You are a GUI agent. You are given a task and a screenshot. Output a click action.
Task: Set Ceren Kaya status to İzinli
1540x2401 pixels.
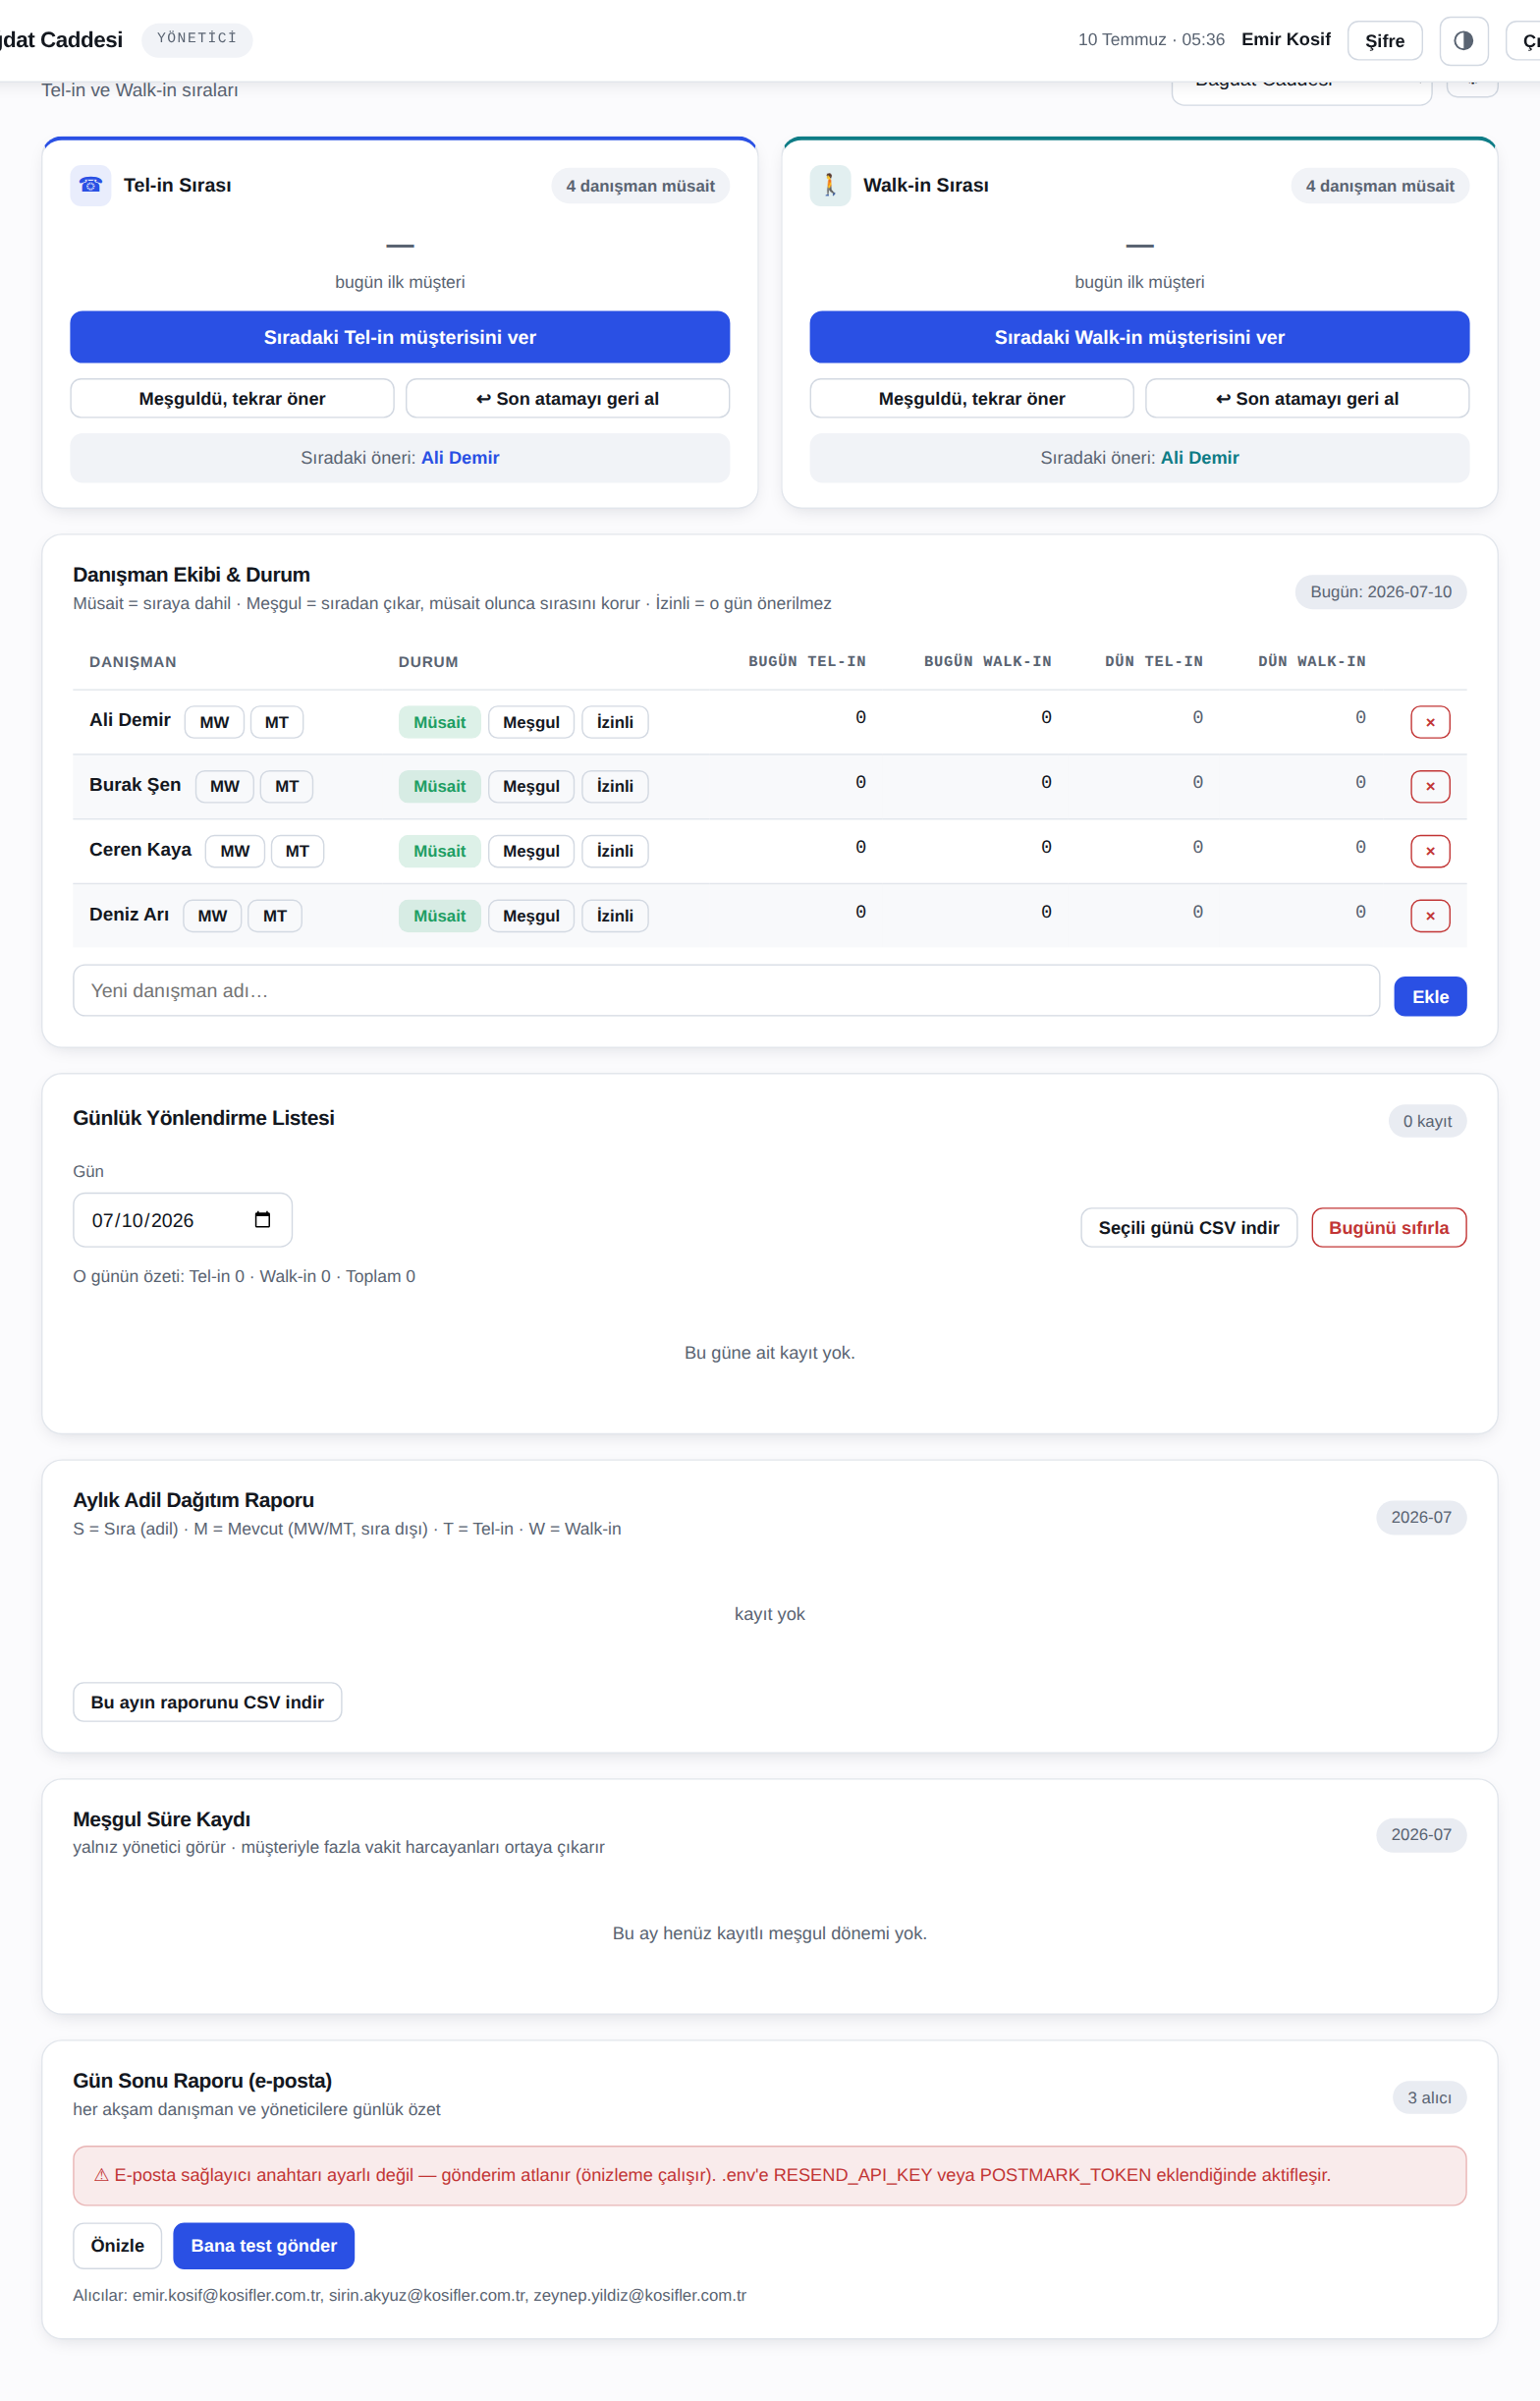(614, 851)
